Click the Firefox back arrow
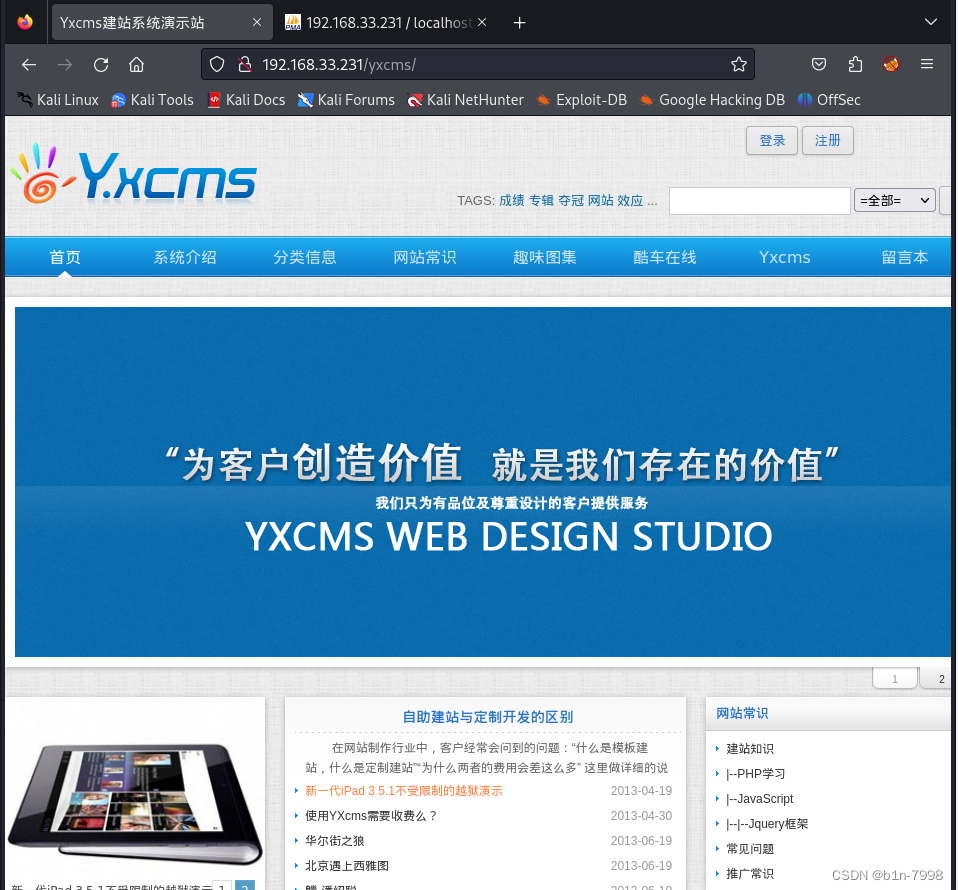The height and width of the screenshot is (890, 958). click(29, 65)
